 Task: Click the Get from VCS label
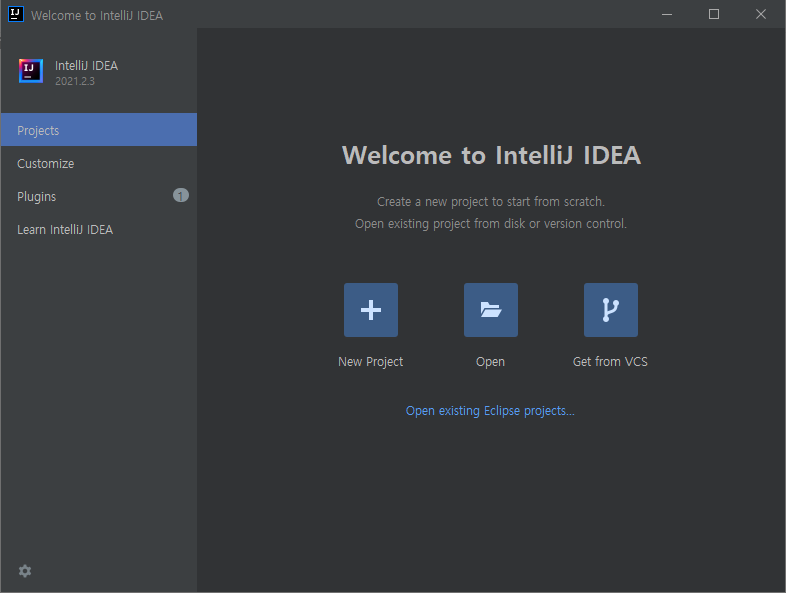tap(610, 361)
